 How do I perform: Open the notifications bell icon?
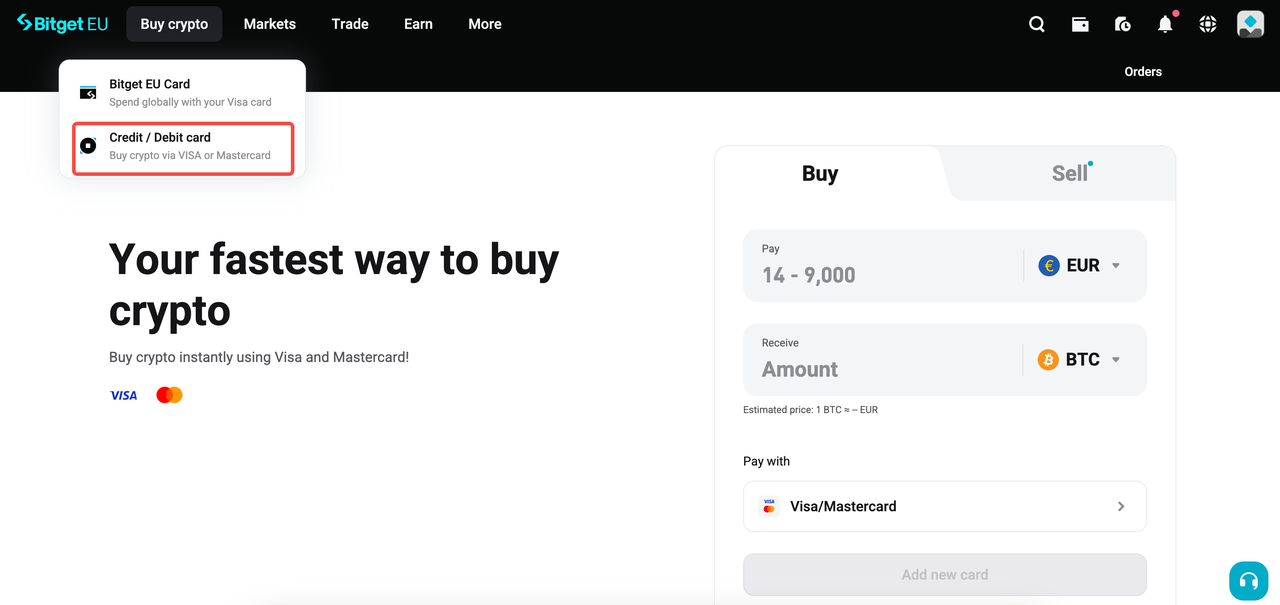pos(1166,23)
